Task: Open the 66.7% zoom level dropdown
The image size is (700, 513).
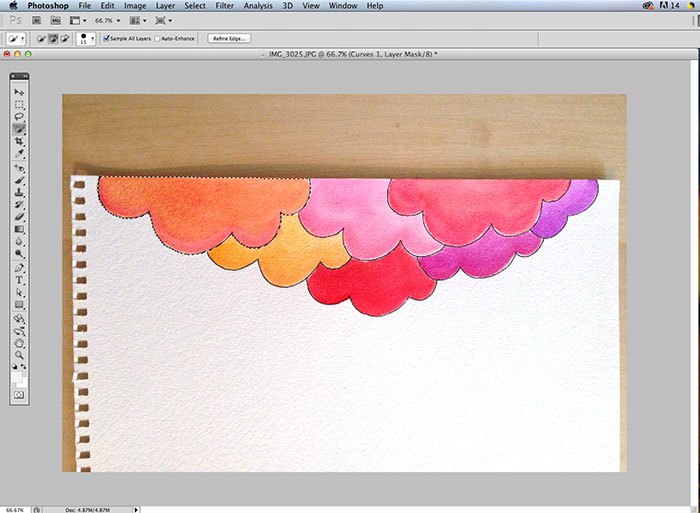Action: click(x=108, y=21)
